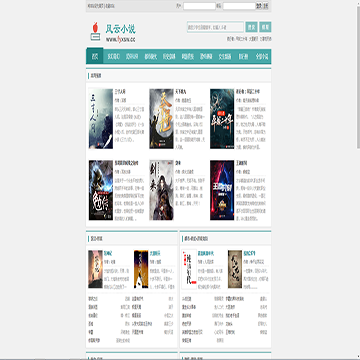Select the highlighted home tab in navigation bar
Image resolution: width=360 pixels, height=360 pixels.
(95, 56)
